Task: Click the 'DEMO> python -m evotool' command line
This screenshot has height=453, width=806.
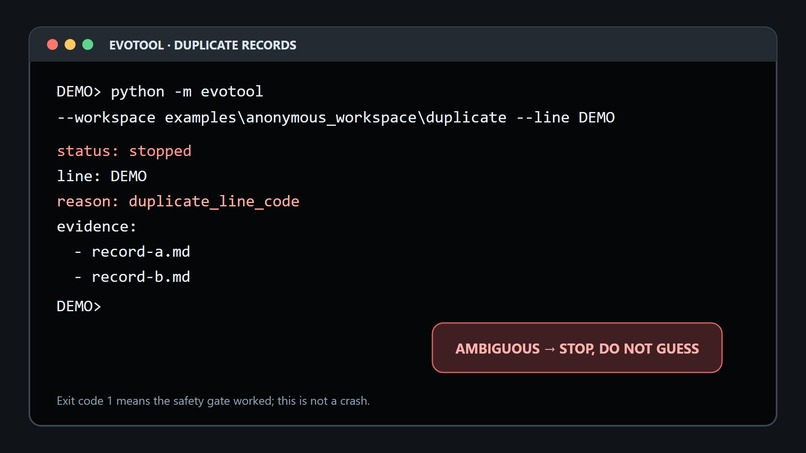Action: (x=160, y=92)
